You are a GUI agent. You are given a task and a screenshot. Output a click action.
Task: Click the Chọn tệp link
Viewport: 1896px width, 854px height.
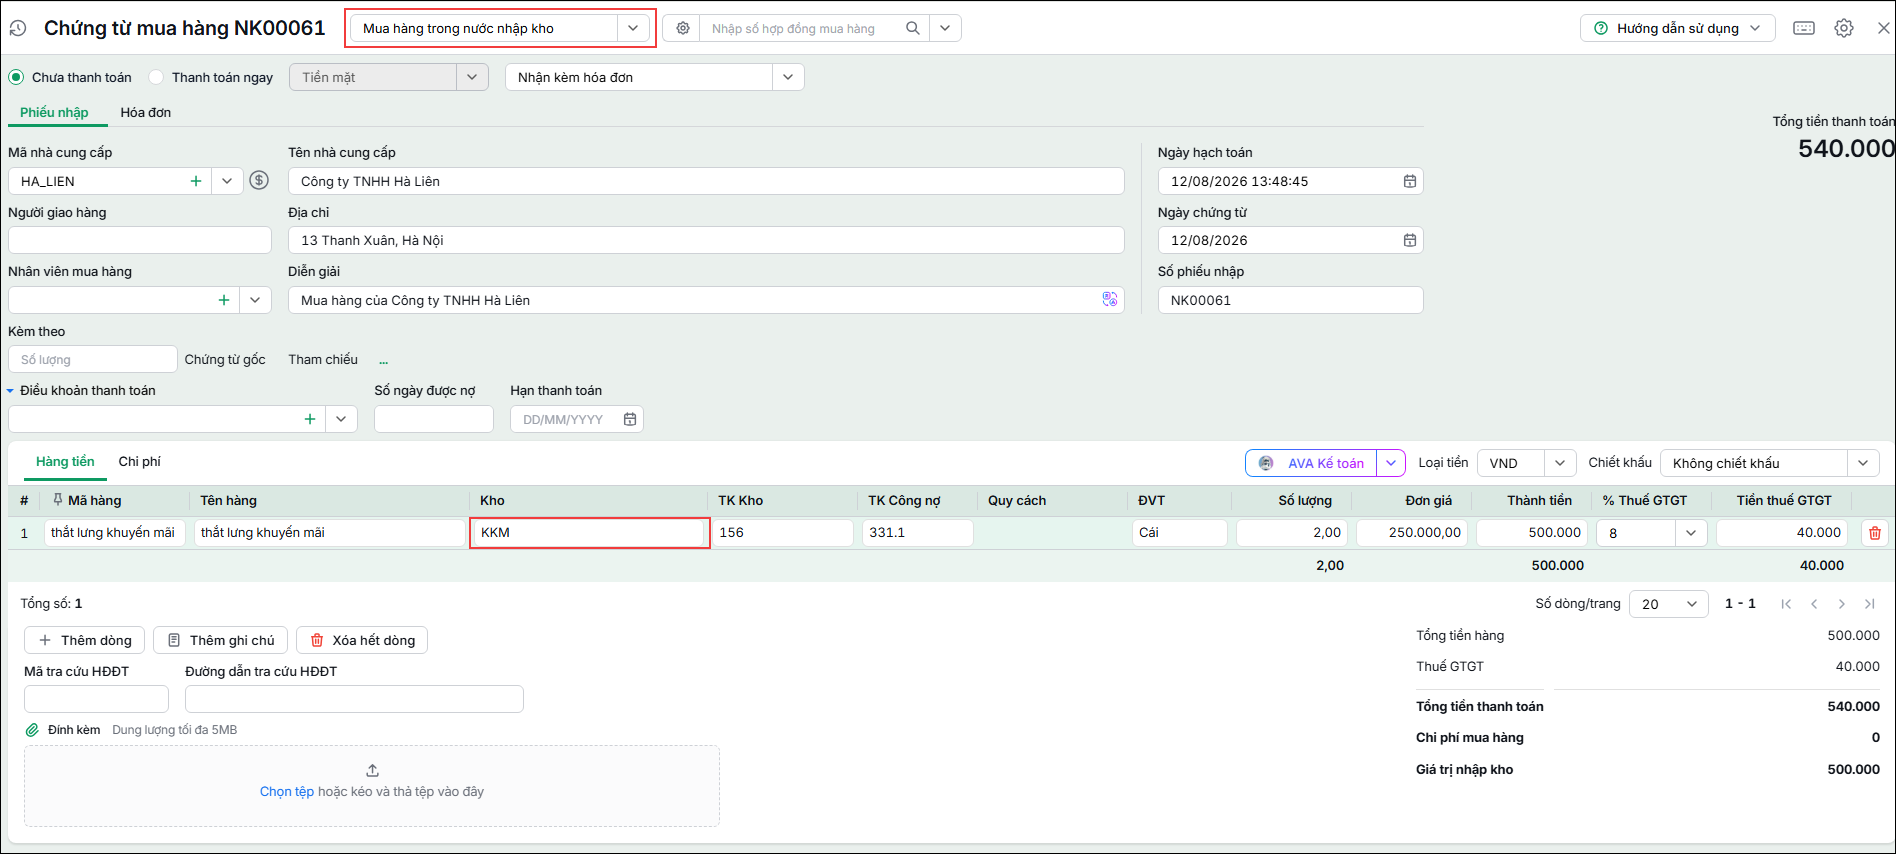point(287,791)
